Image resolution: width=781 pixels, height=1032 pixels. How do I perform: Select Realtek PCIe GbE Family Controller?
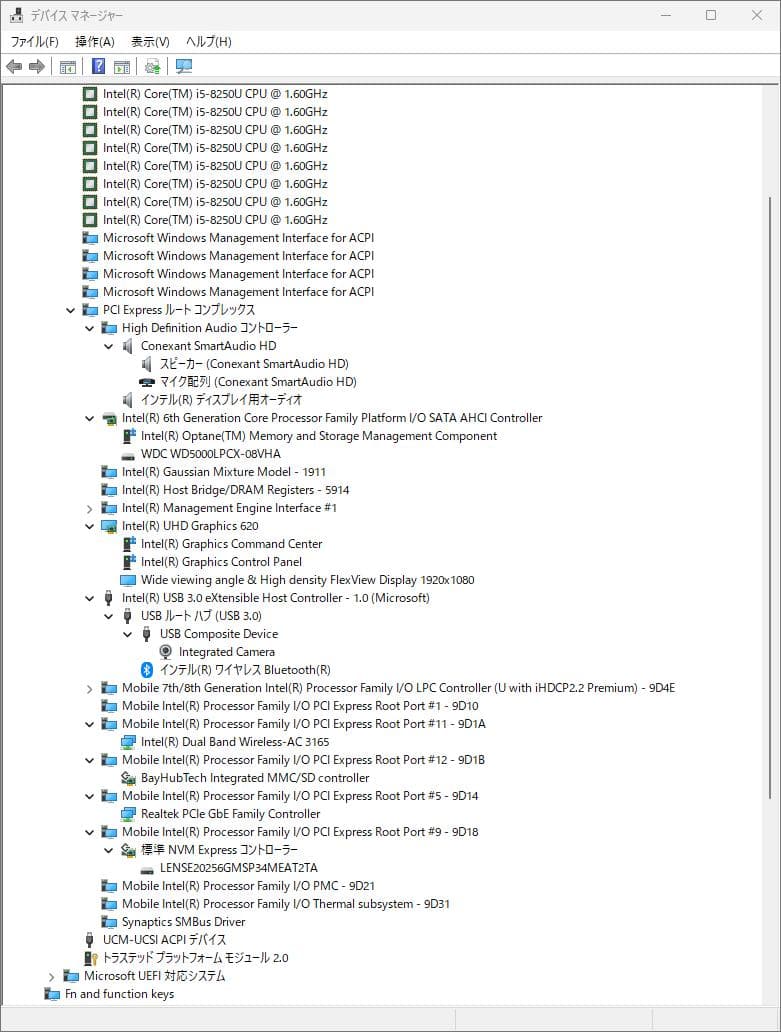click(230, 814)
